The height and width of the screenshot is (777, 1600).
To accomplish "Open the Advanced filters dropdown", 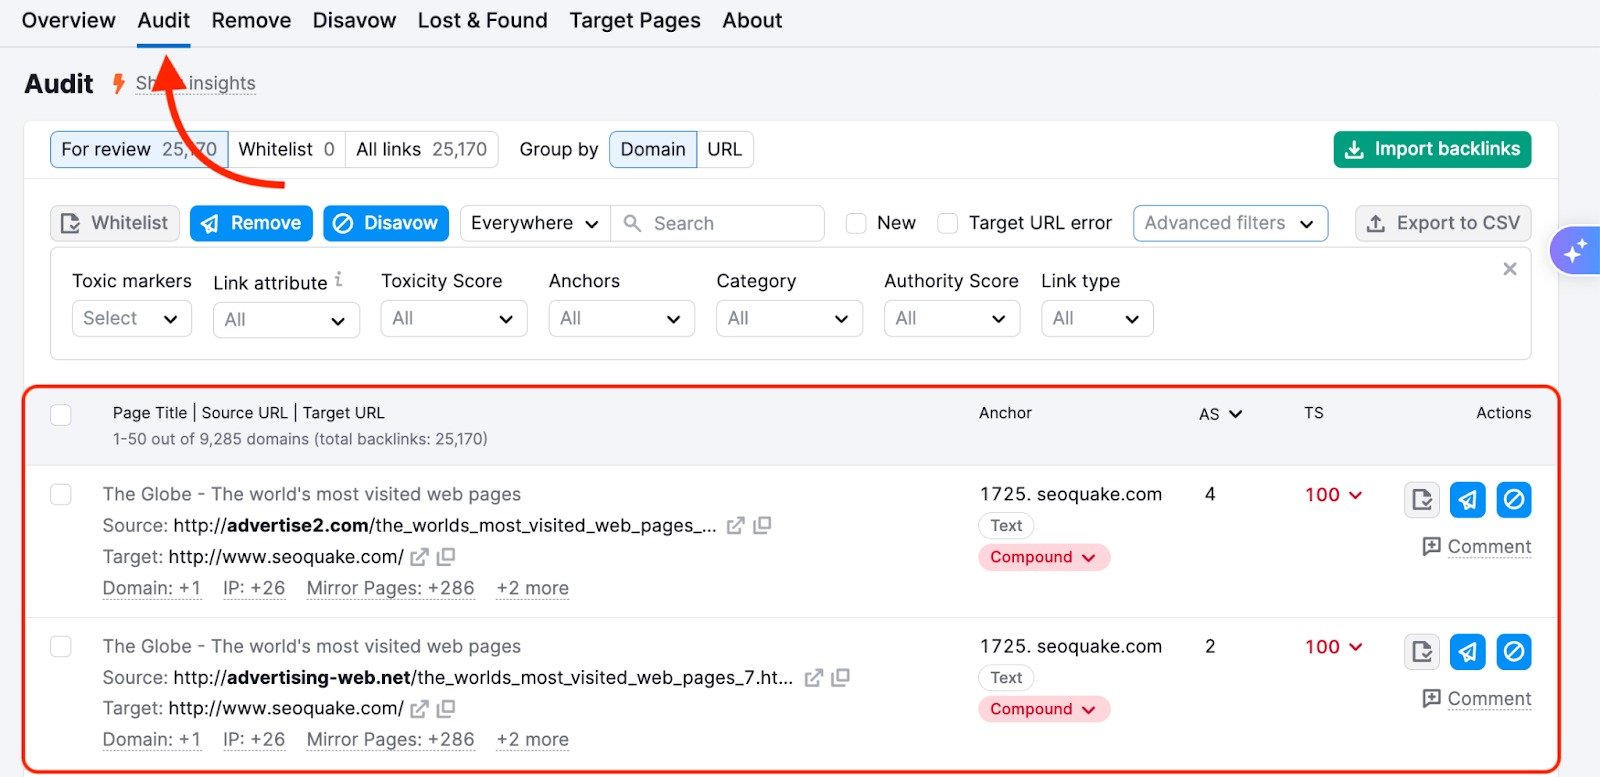I will coord(1229,223).
